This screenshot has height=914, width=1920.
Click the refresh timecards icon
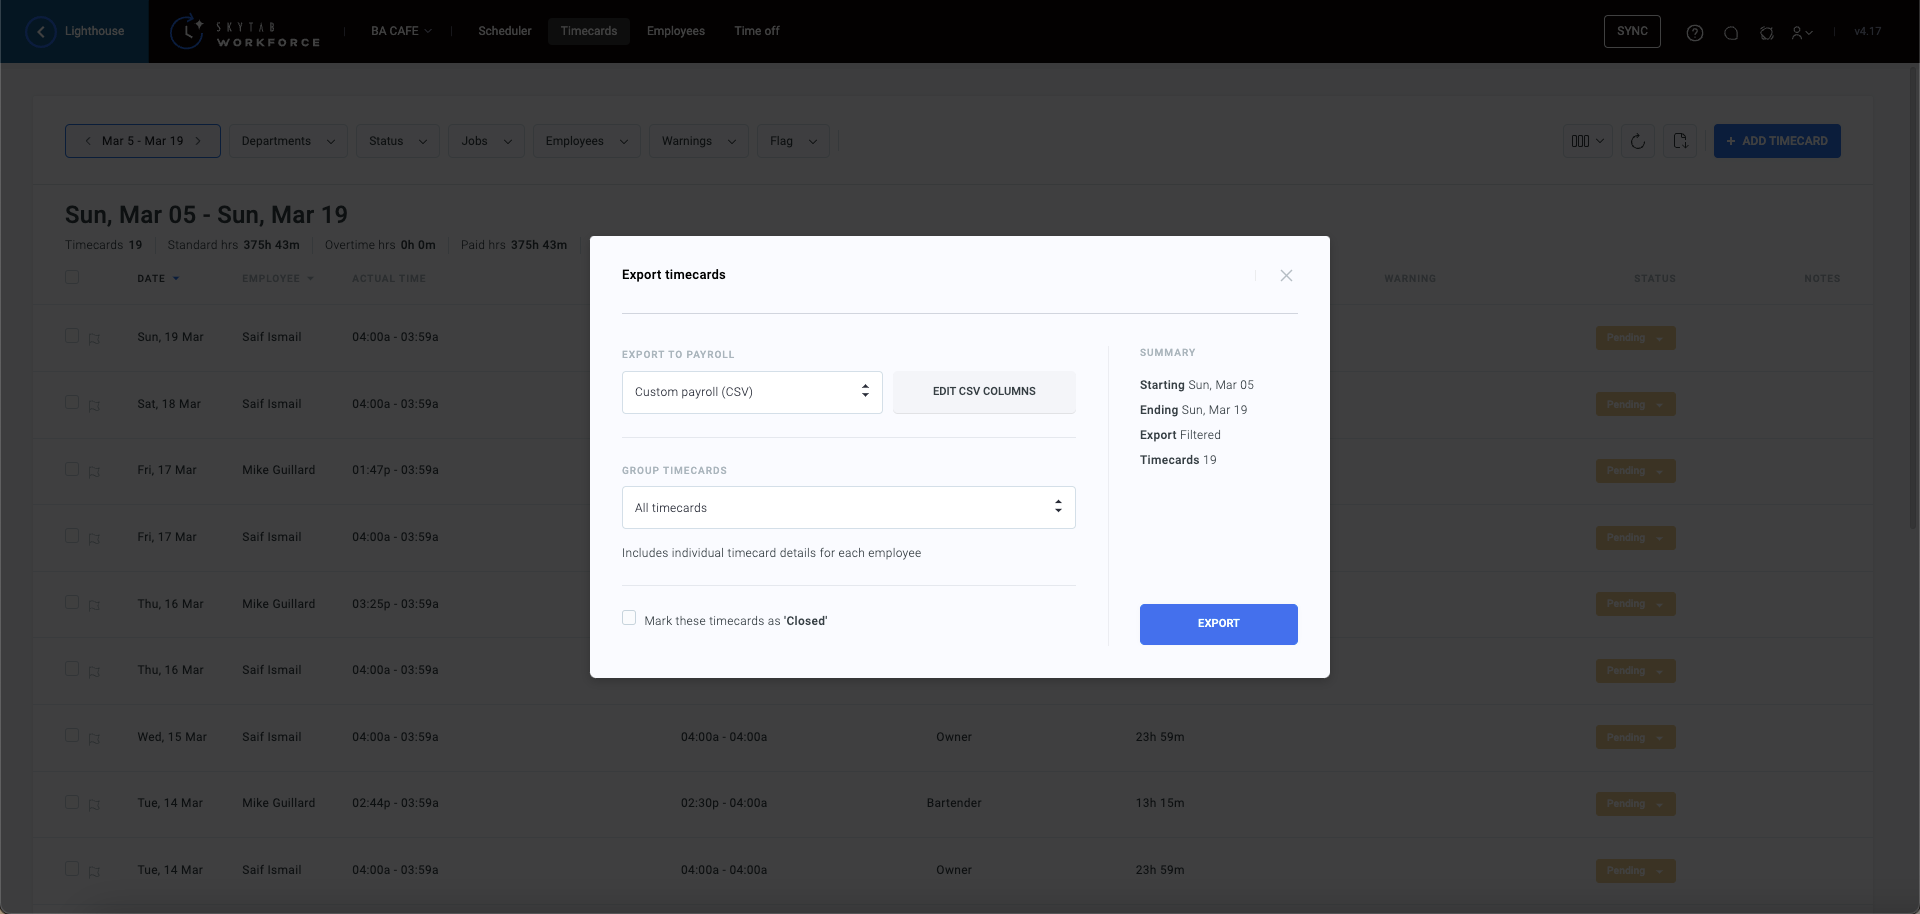1637,141
